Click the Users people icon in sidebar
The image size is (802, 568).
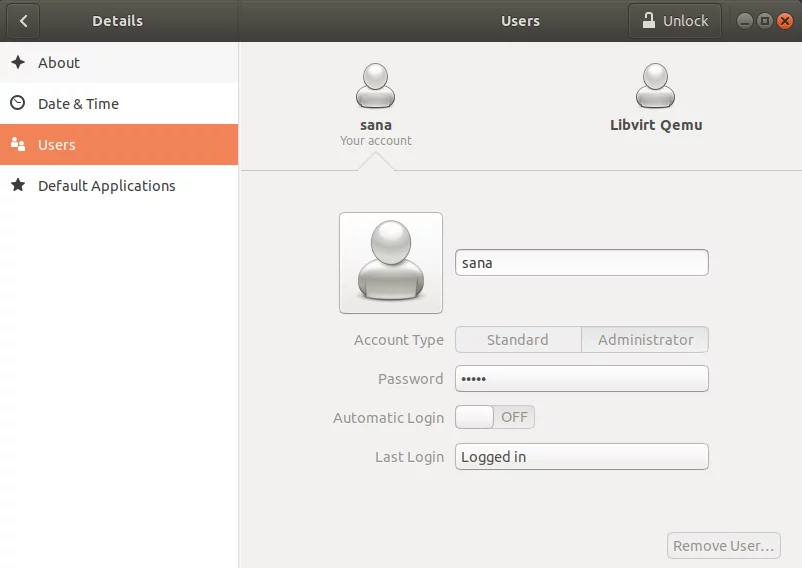tap(18, 145)
